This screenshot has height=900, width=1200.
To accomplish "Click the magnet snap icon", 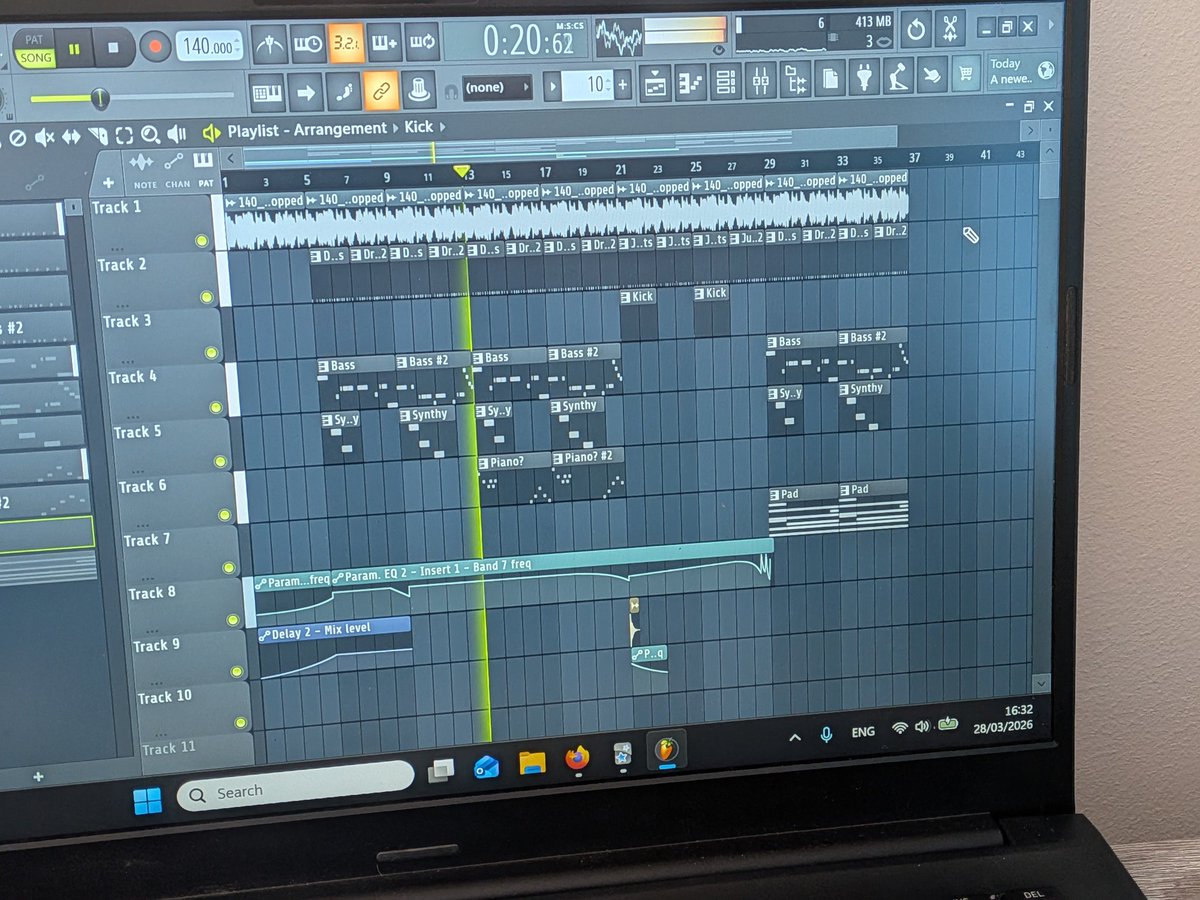I will point(451,90).
